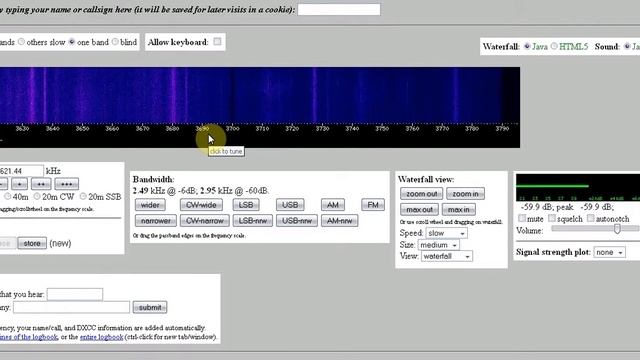Click the logbook comments input field
This screenshot has height=360, width=640.
pos(71,307)
